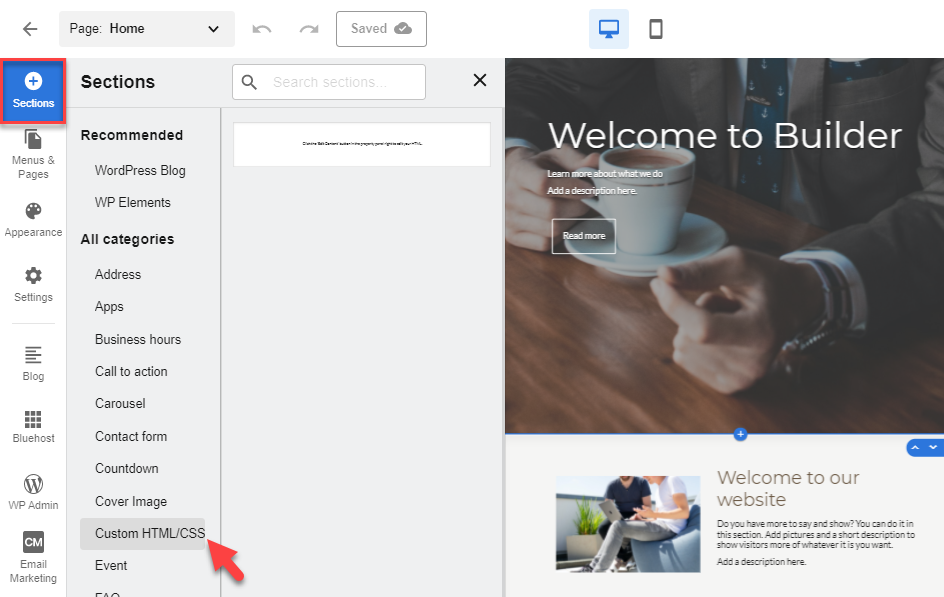Click the back arrow icon
944x597 pixels.
point(30,29)
